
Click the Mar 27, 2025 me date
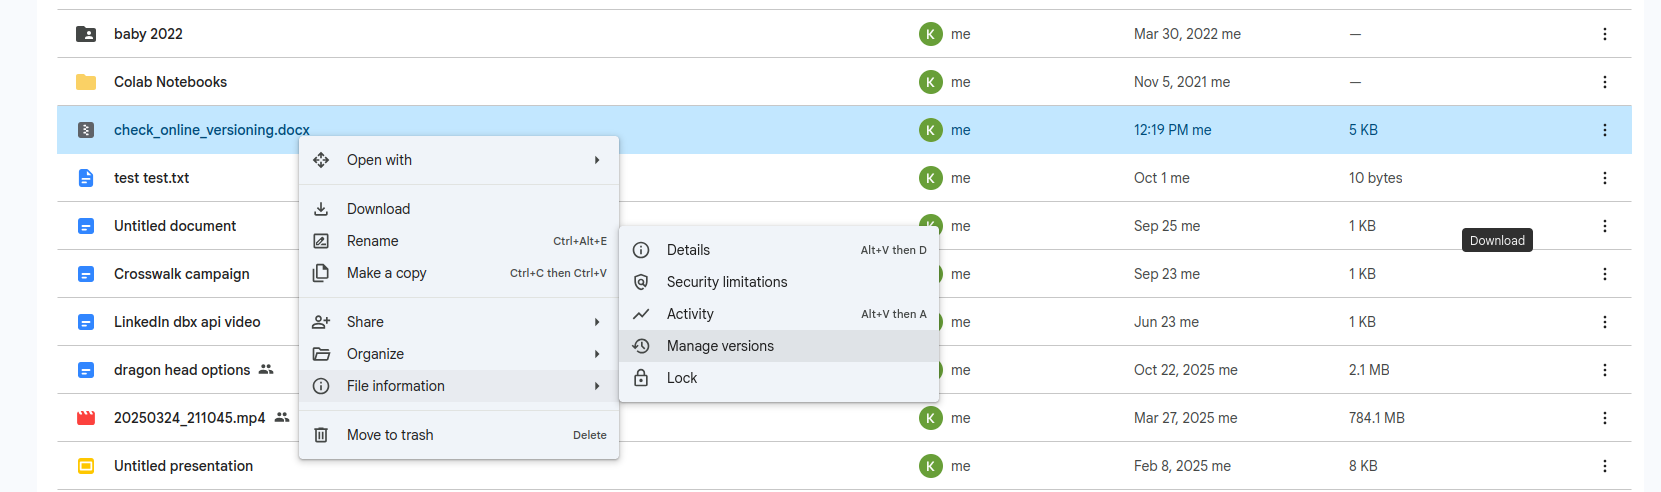tap(1186, 418)
